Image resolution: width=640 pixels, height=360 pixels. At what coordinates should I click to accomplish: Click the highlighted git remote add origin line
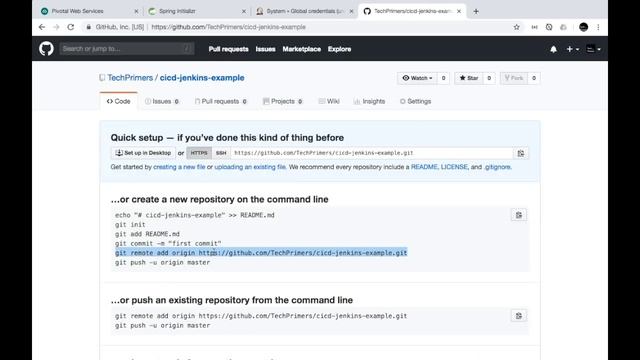[x=261, y=253]
